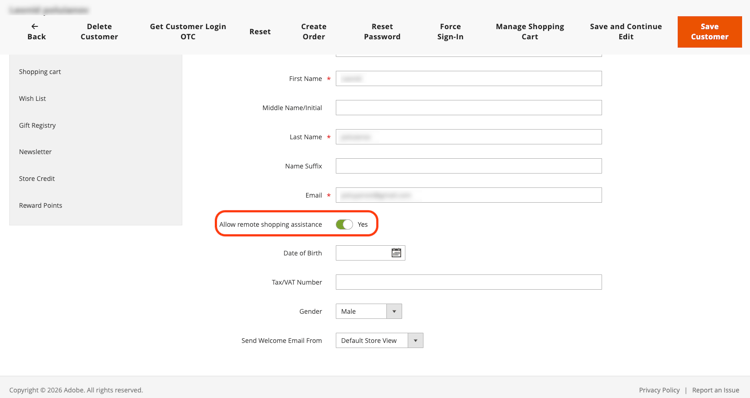
Task: Click Report an Issue link
Action: tap(716, 390)
